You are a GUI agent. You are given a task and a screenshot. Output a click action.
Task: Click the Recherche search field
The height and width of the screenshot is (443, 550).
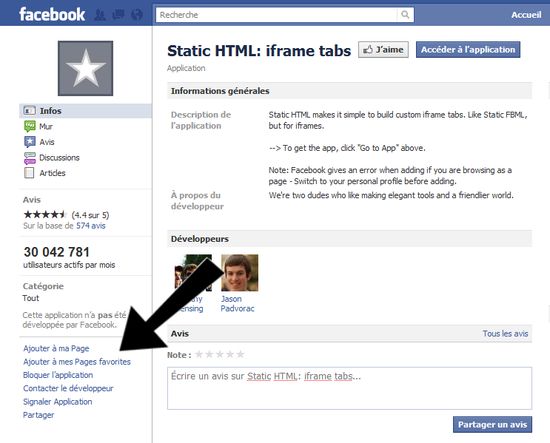(x=276, y=15)
